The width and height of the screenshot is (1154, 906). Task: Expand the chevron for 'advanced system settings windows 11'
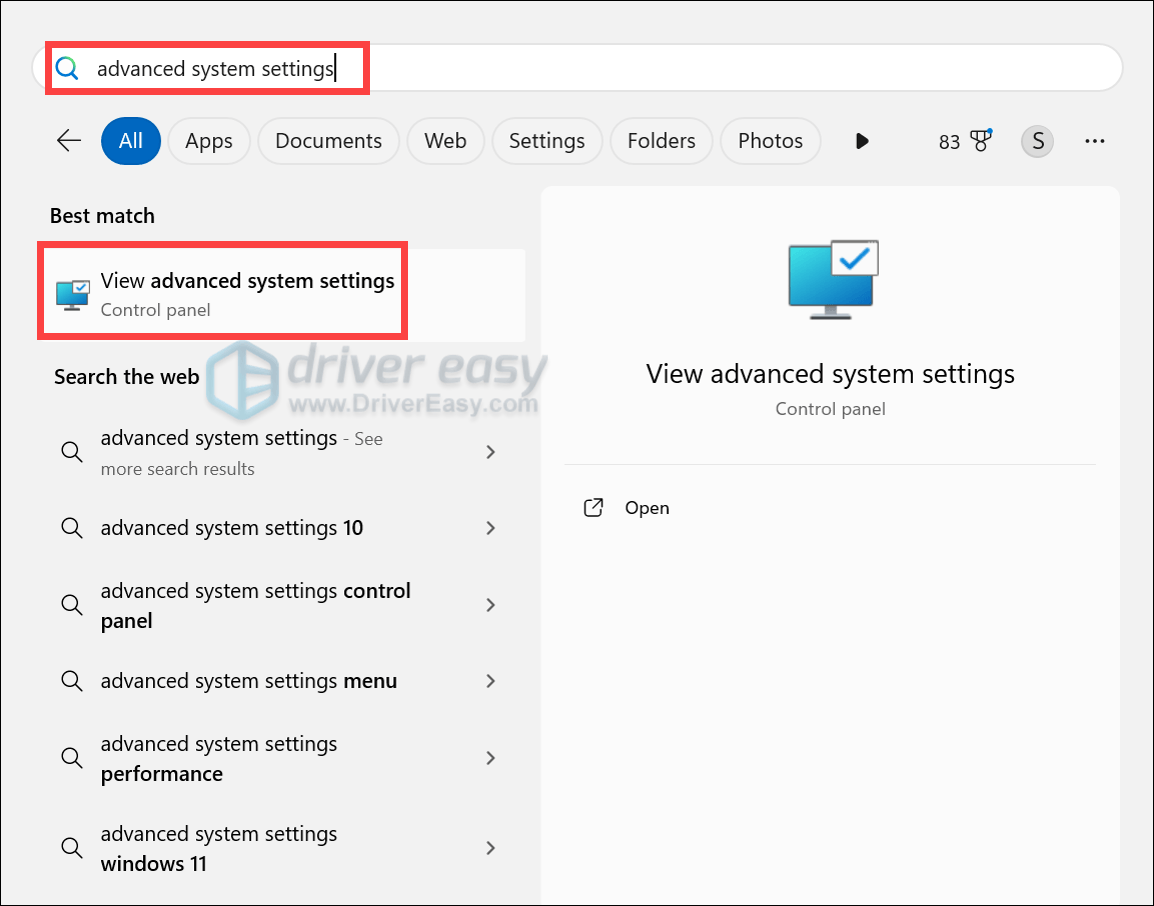coord(490,848)
